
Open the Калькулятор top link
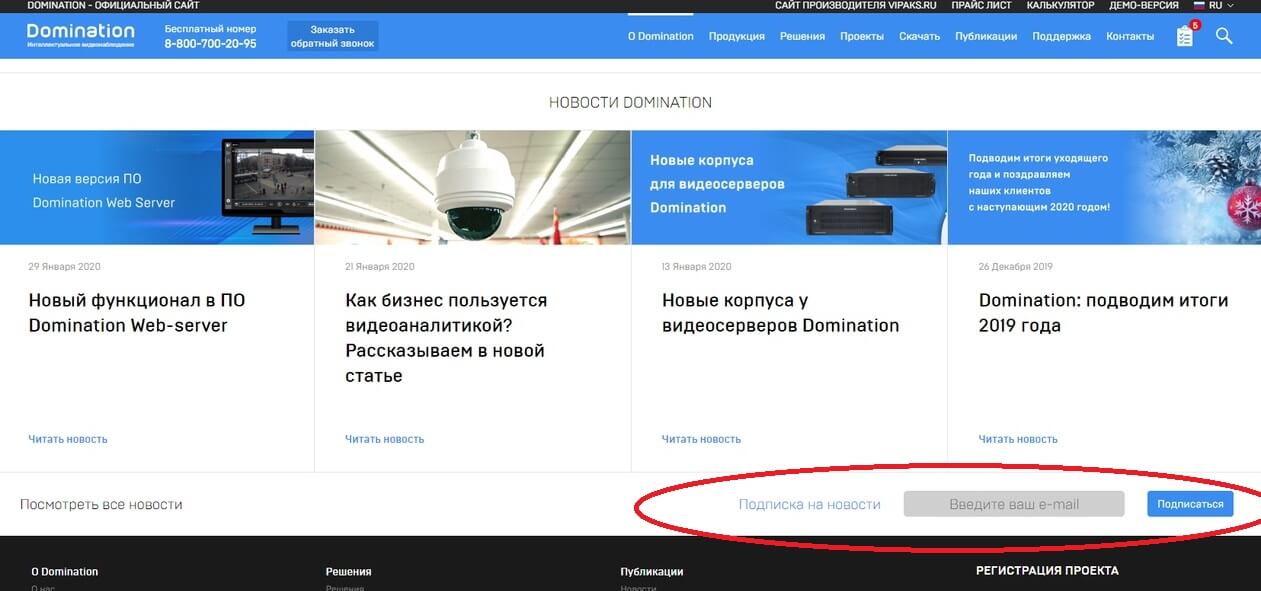(1060, 6)
